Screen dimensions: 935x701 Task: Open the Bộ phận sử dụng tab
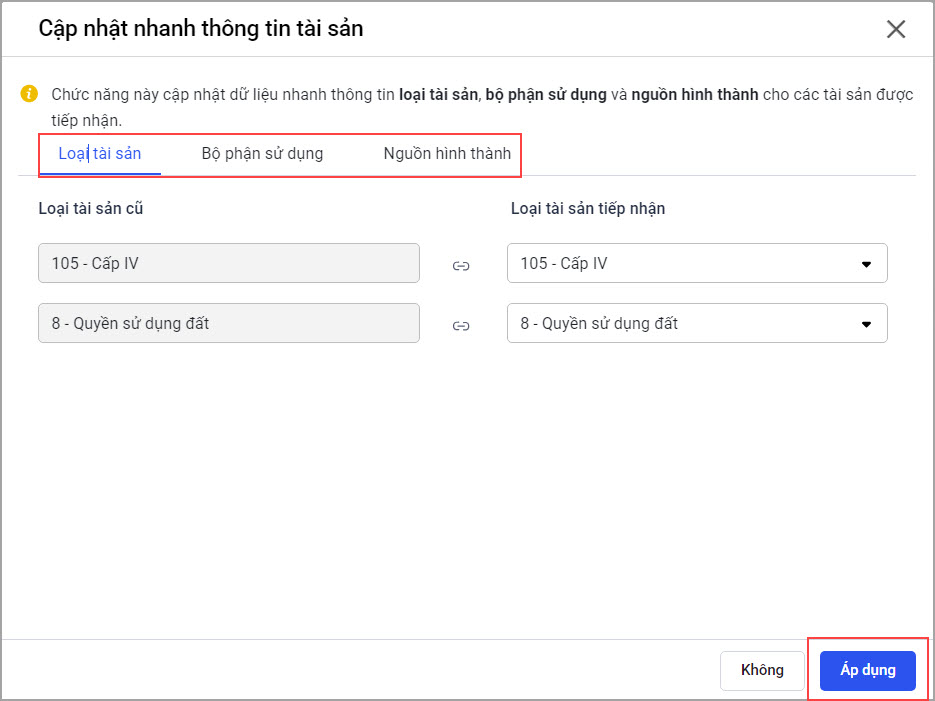tap(262, 154)
